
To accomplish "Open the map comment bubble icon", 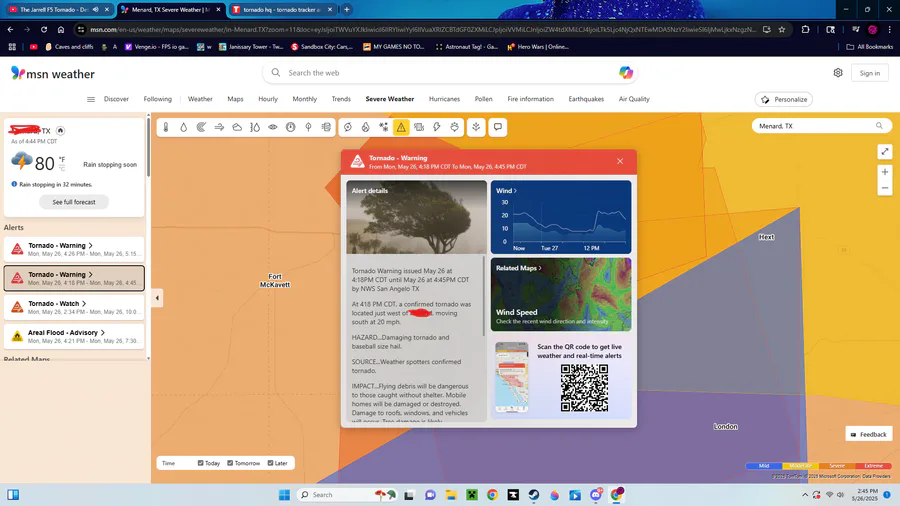I will pos(498,127).
